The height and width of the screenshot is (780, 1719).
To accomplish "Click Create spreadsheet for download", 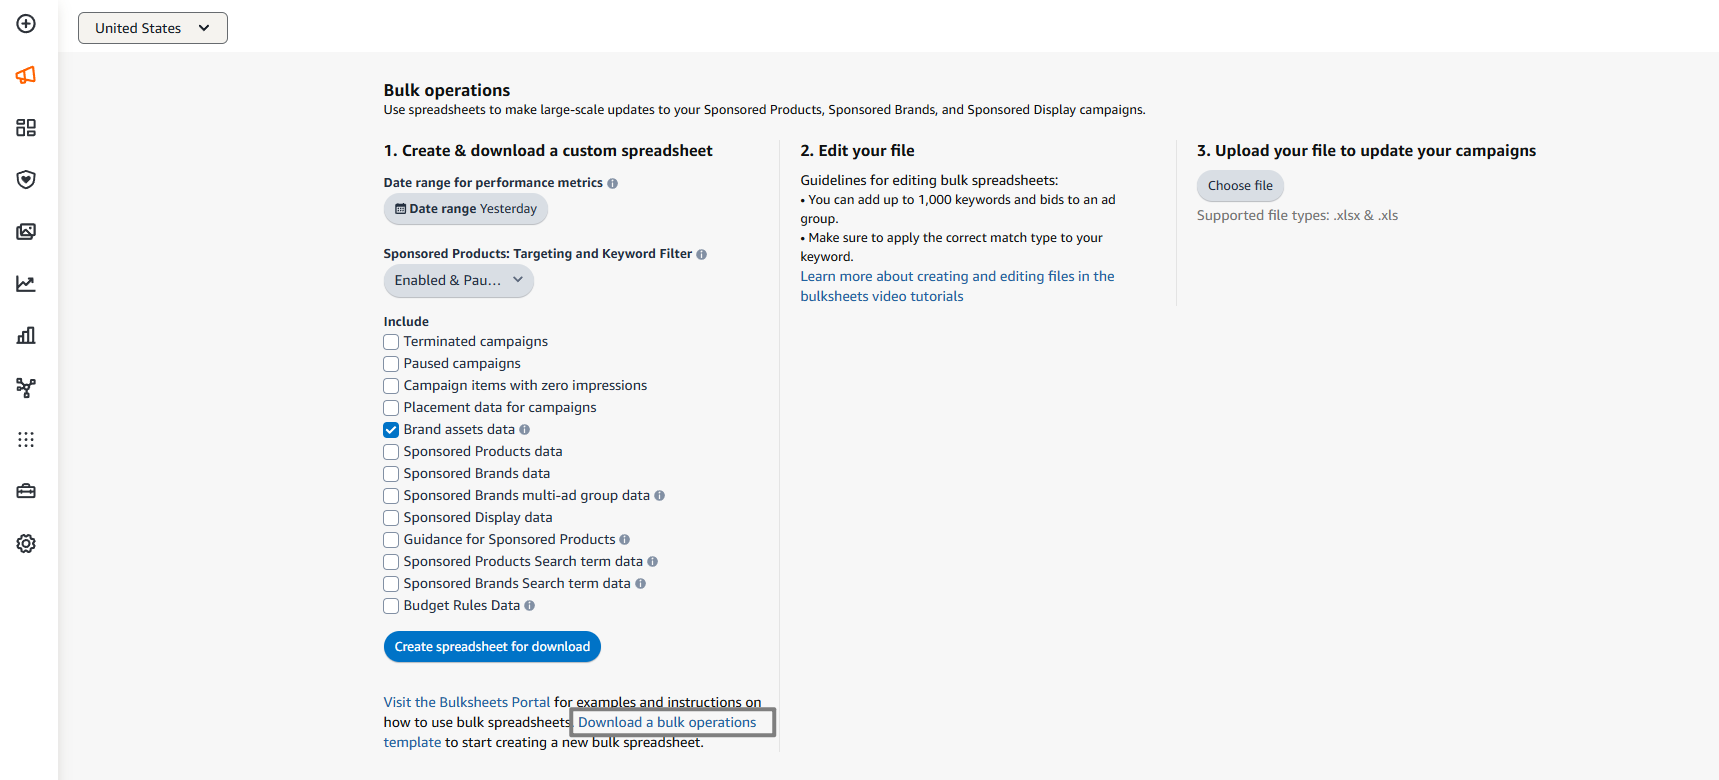I will coord(492,646).
